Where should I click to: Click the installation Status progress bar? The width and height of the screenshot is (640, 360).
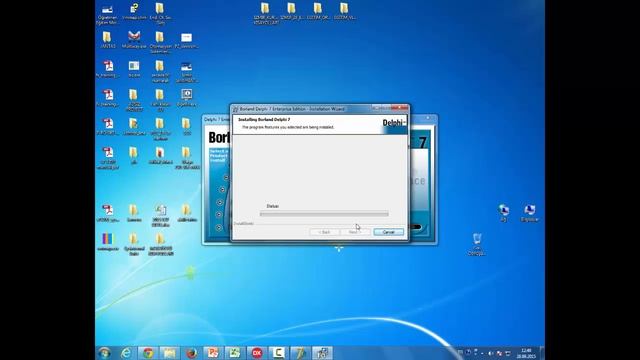(x=324, y=214)
